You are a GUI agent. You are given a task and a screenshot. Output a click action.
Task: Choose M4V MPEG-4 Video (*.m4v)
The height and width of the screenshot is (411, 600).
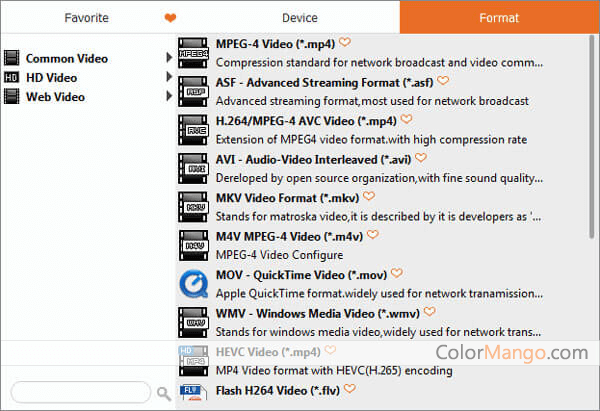(289, 236)
